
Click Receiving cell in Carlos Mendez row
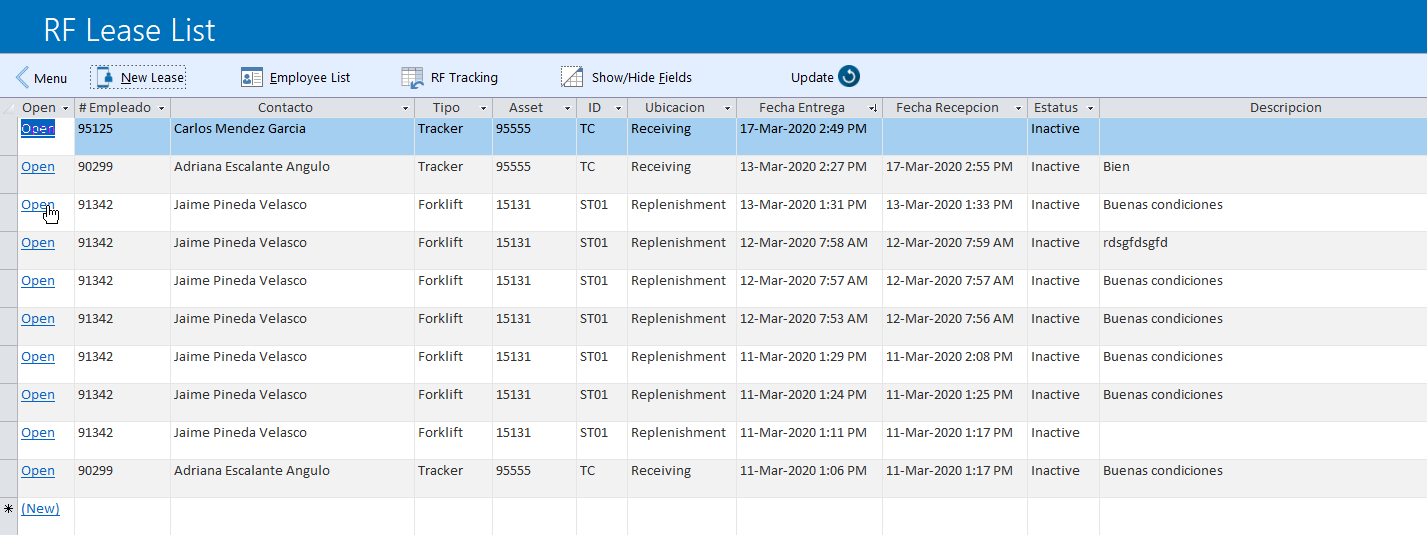point(681,136)
